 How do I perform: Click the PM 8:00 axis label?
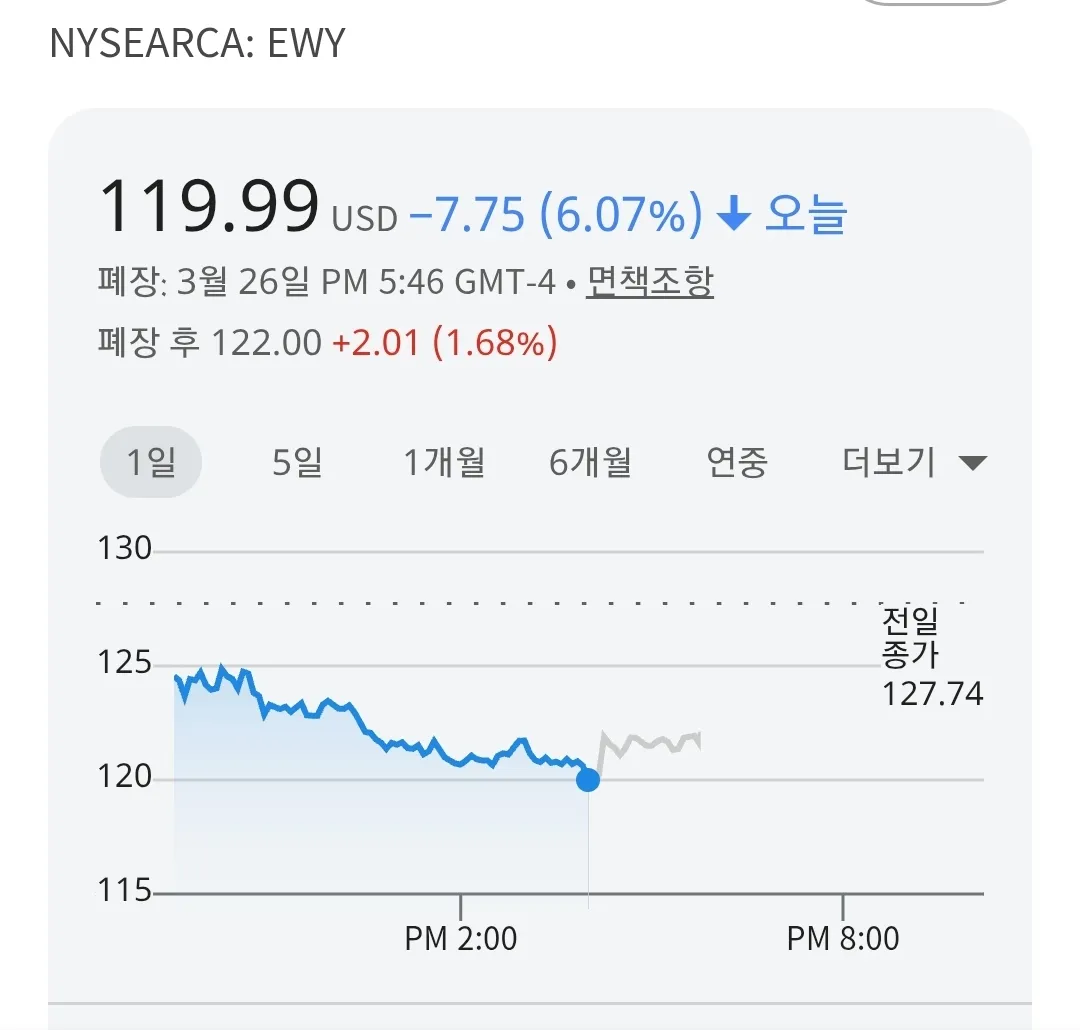point(843,938)
